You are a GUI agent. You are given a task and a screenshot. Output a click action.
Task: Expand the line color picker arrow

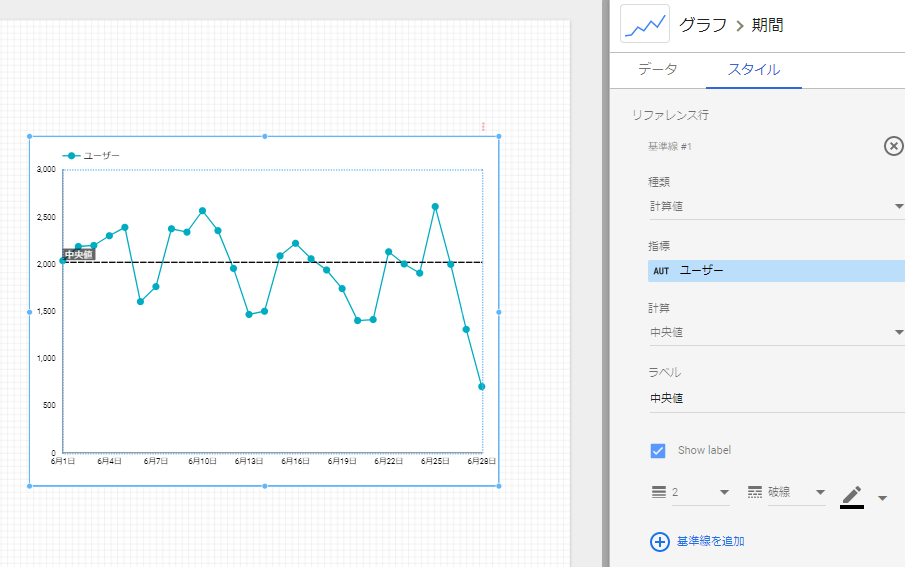[x=882, y=497]
